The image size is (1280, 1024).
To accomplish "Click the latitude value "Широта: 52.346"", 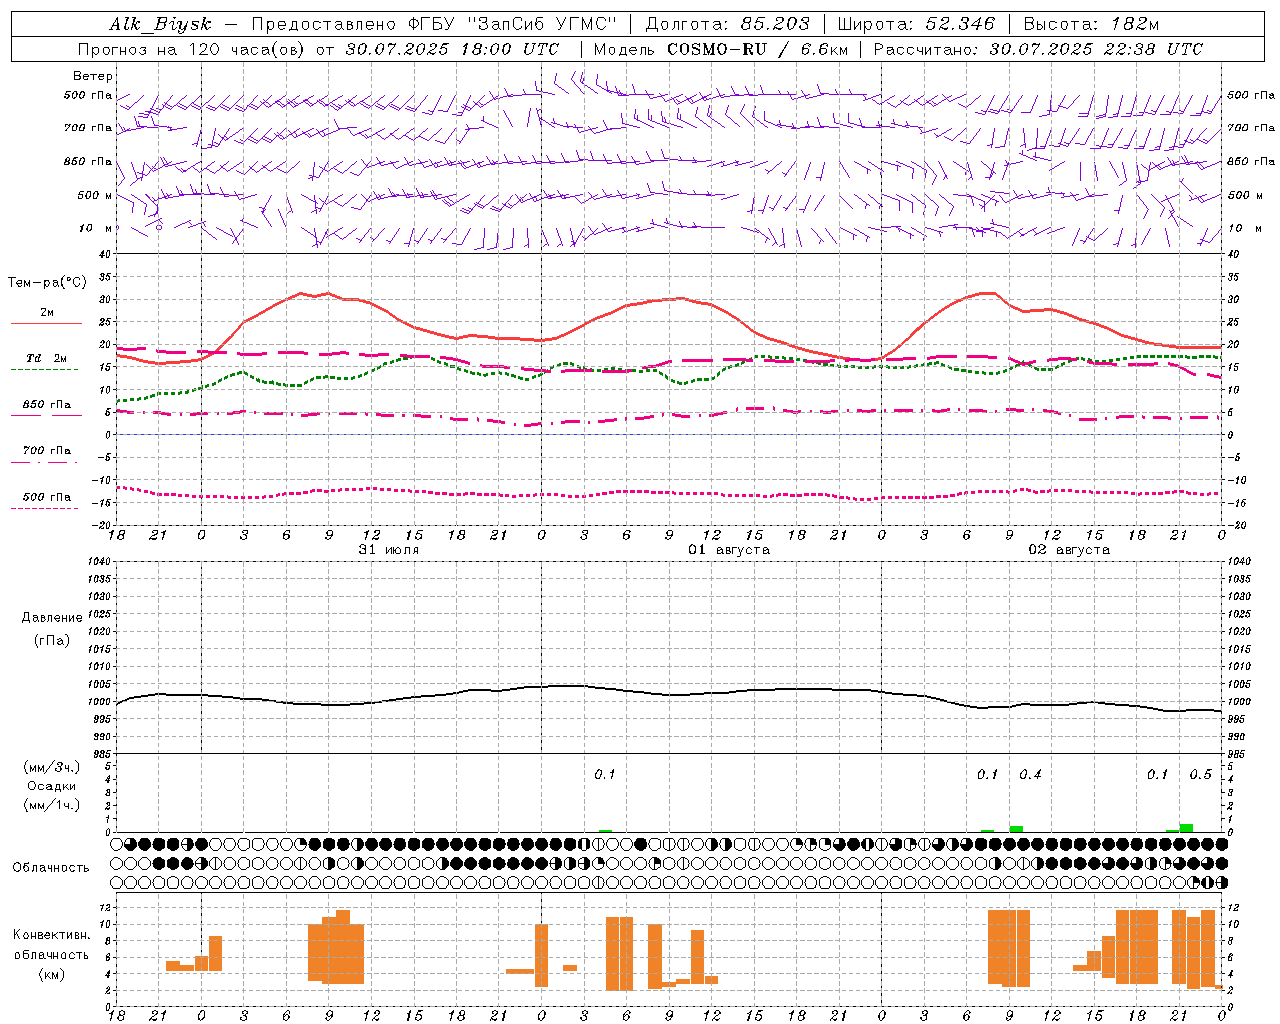I will pos(916,24).
